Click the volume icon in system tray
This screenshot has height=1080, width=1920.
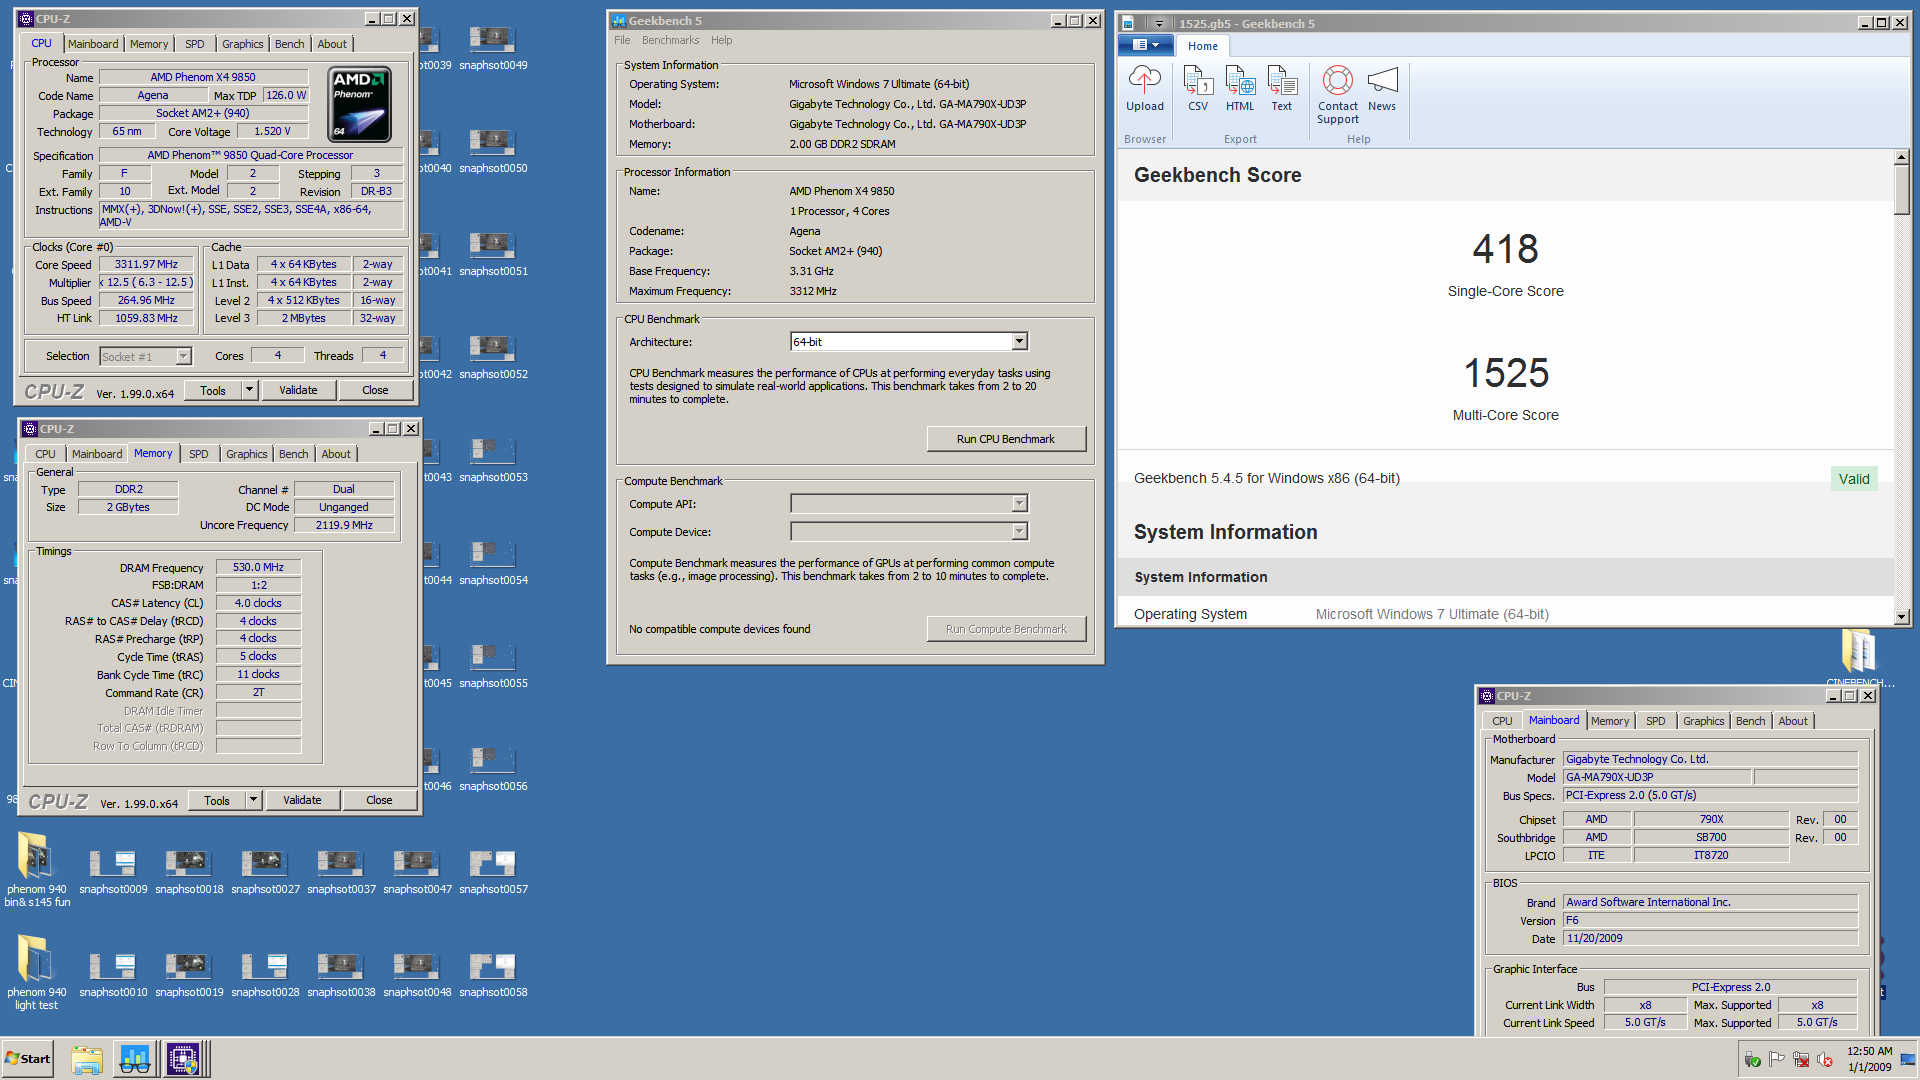click(x=1825, y=1060)
